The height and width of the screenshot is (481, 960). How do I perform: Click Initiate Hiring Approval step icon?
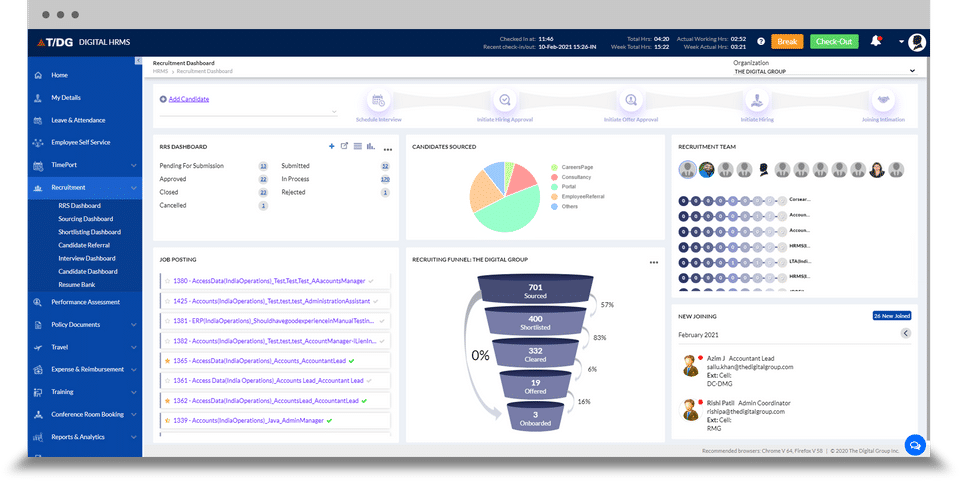(x=505, y=100)
